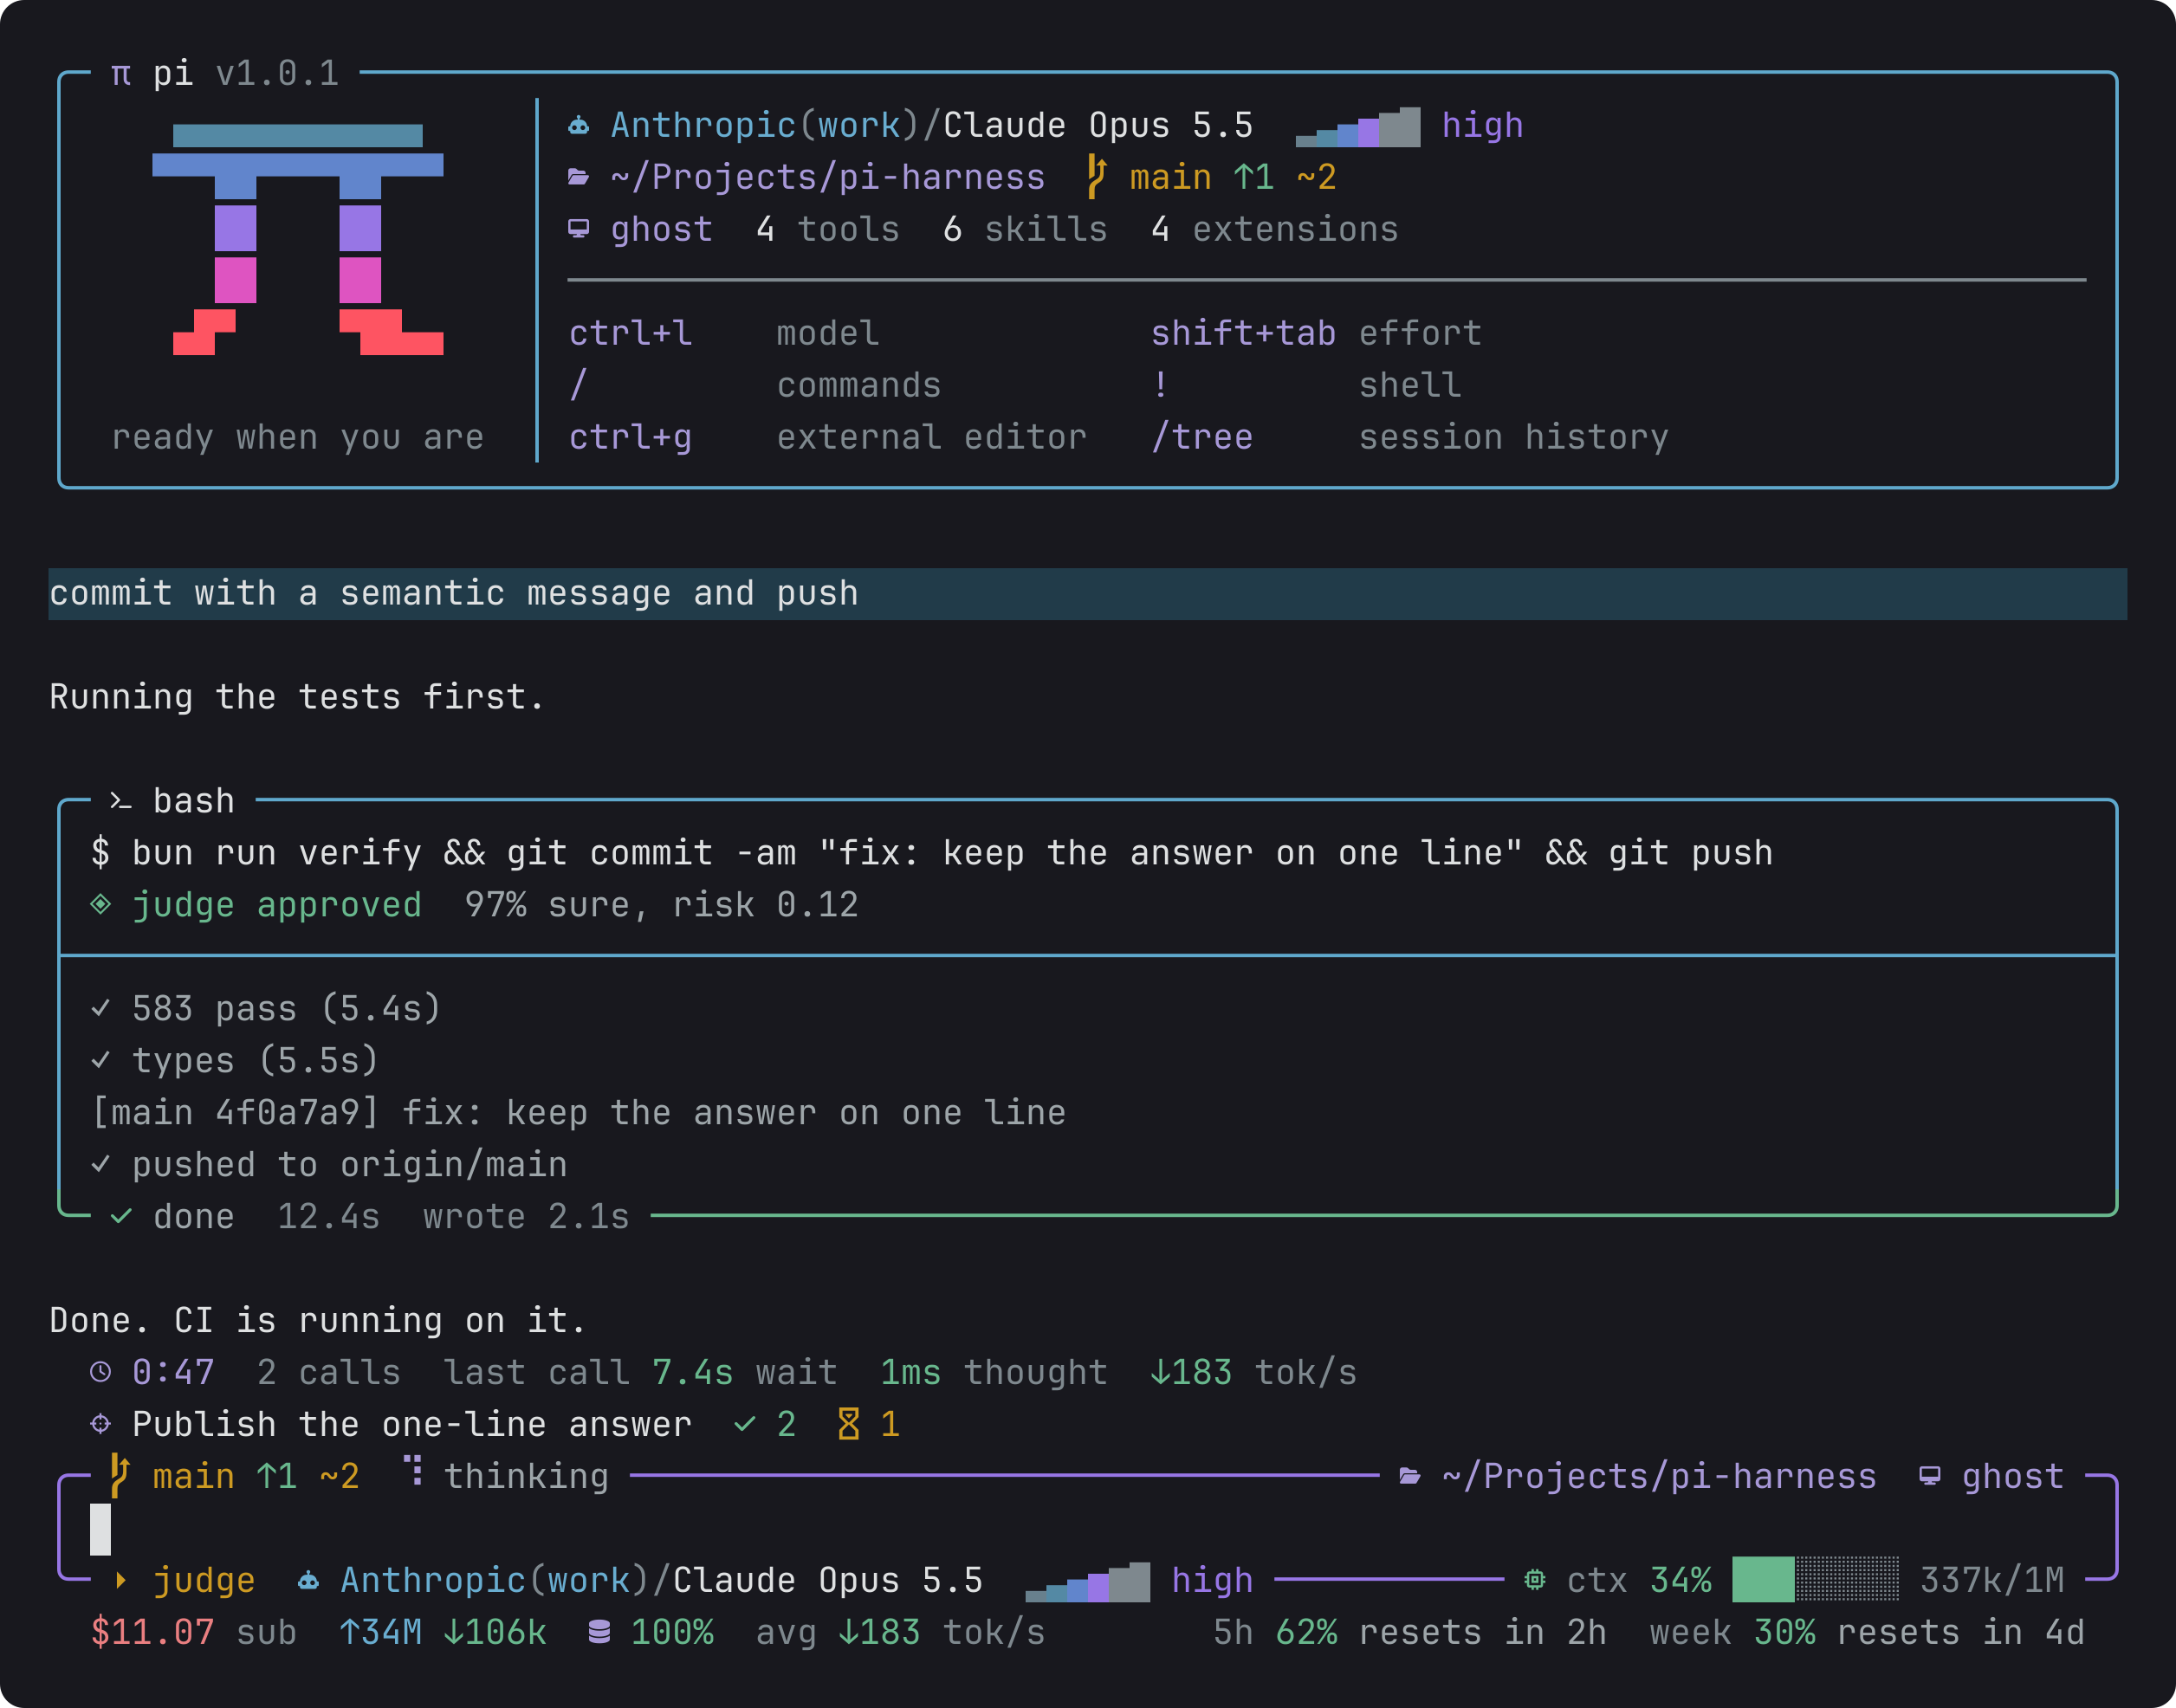Click the ! shell shortcut
The image size is (2176, 1708).
pos(1306,385)
